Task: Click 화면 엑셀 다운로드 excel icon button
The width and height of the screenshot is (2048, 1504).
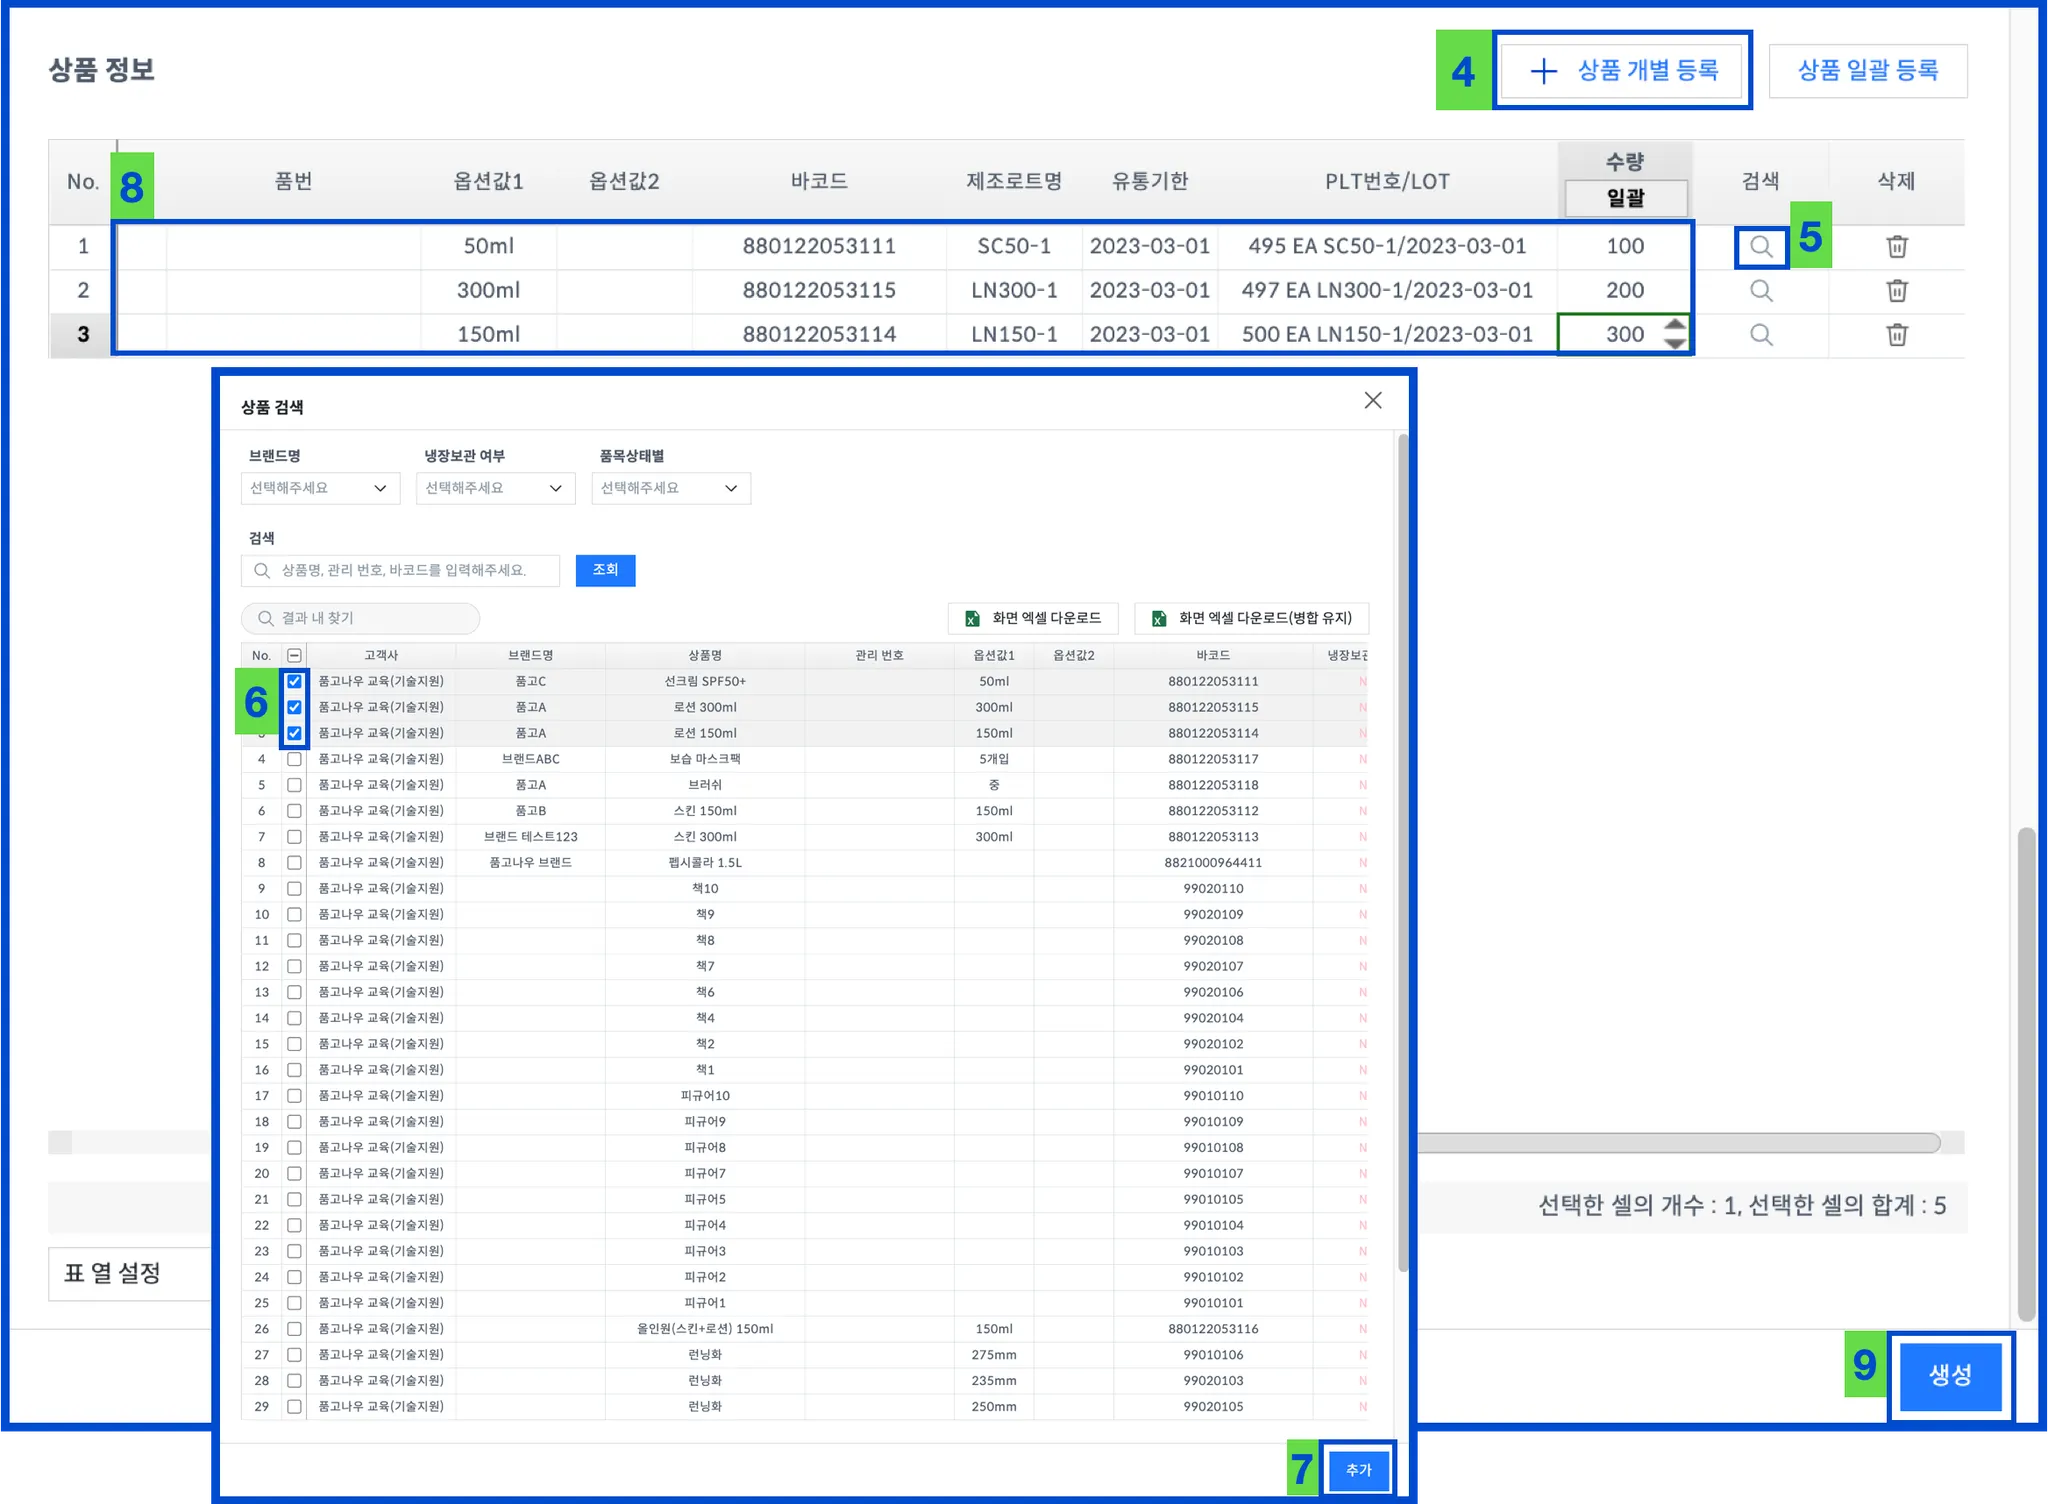Action: tap(1033, 618)
